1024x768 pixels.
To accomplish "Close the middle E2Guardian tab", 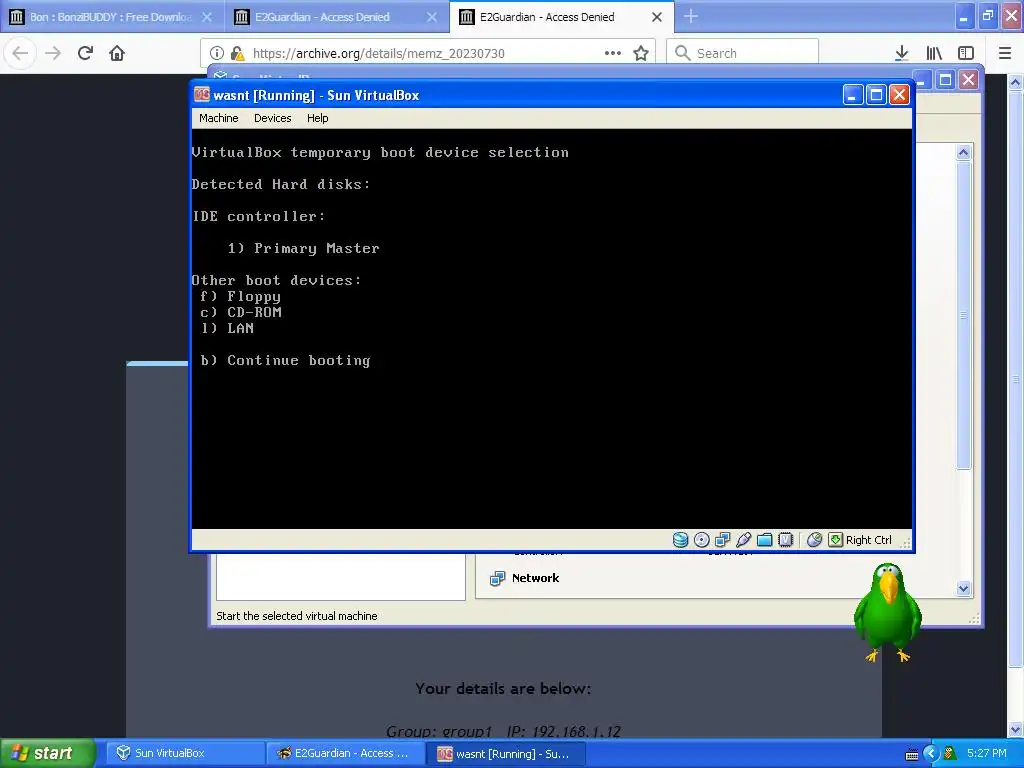I will [x=432, y=17].
